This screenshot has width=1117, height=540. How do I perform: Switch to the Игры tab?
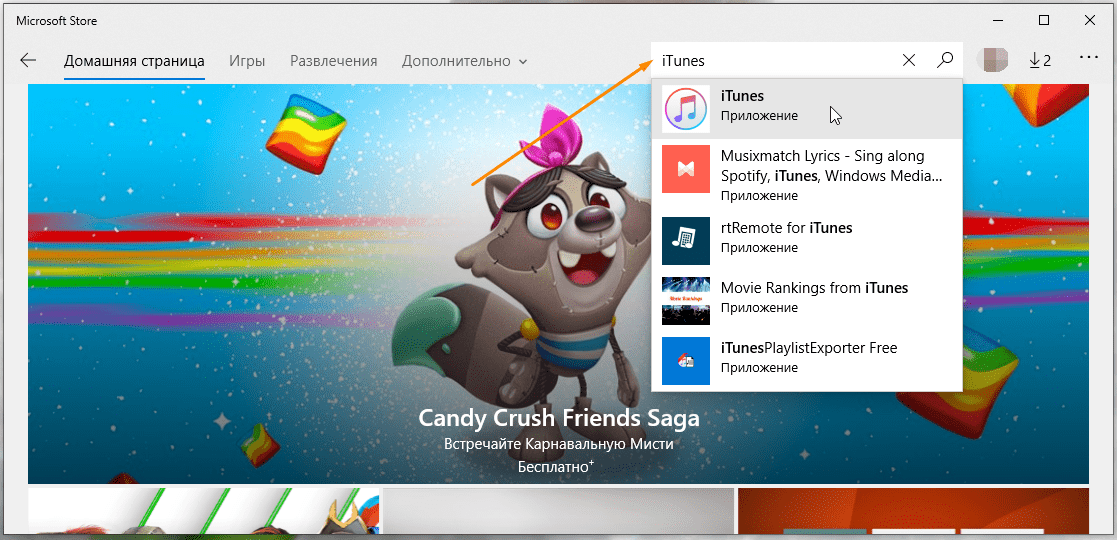[247, 61]
